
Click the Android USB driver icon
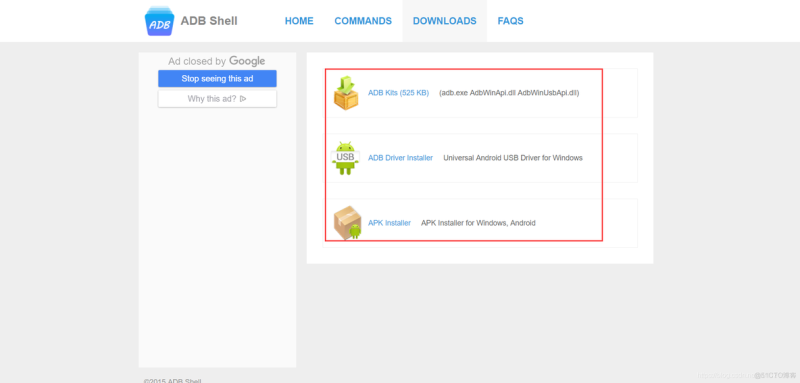pos(345,158)
